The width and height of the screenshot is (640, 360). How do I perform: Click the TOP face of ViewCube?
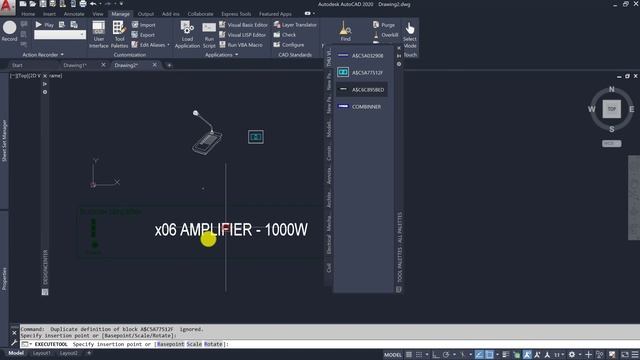tap(611, 109)
